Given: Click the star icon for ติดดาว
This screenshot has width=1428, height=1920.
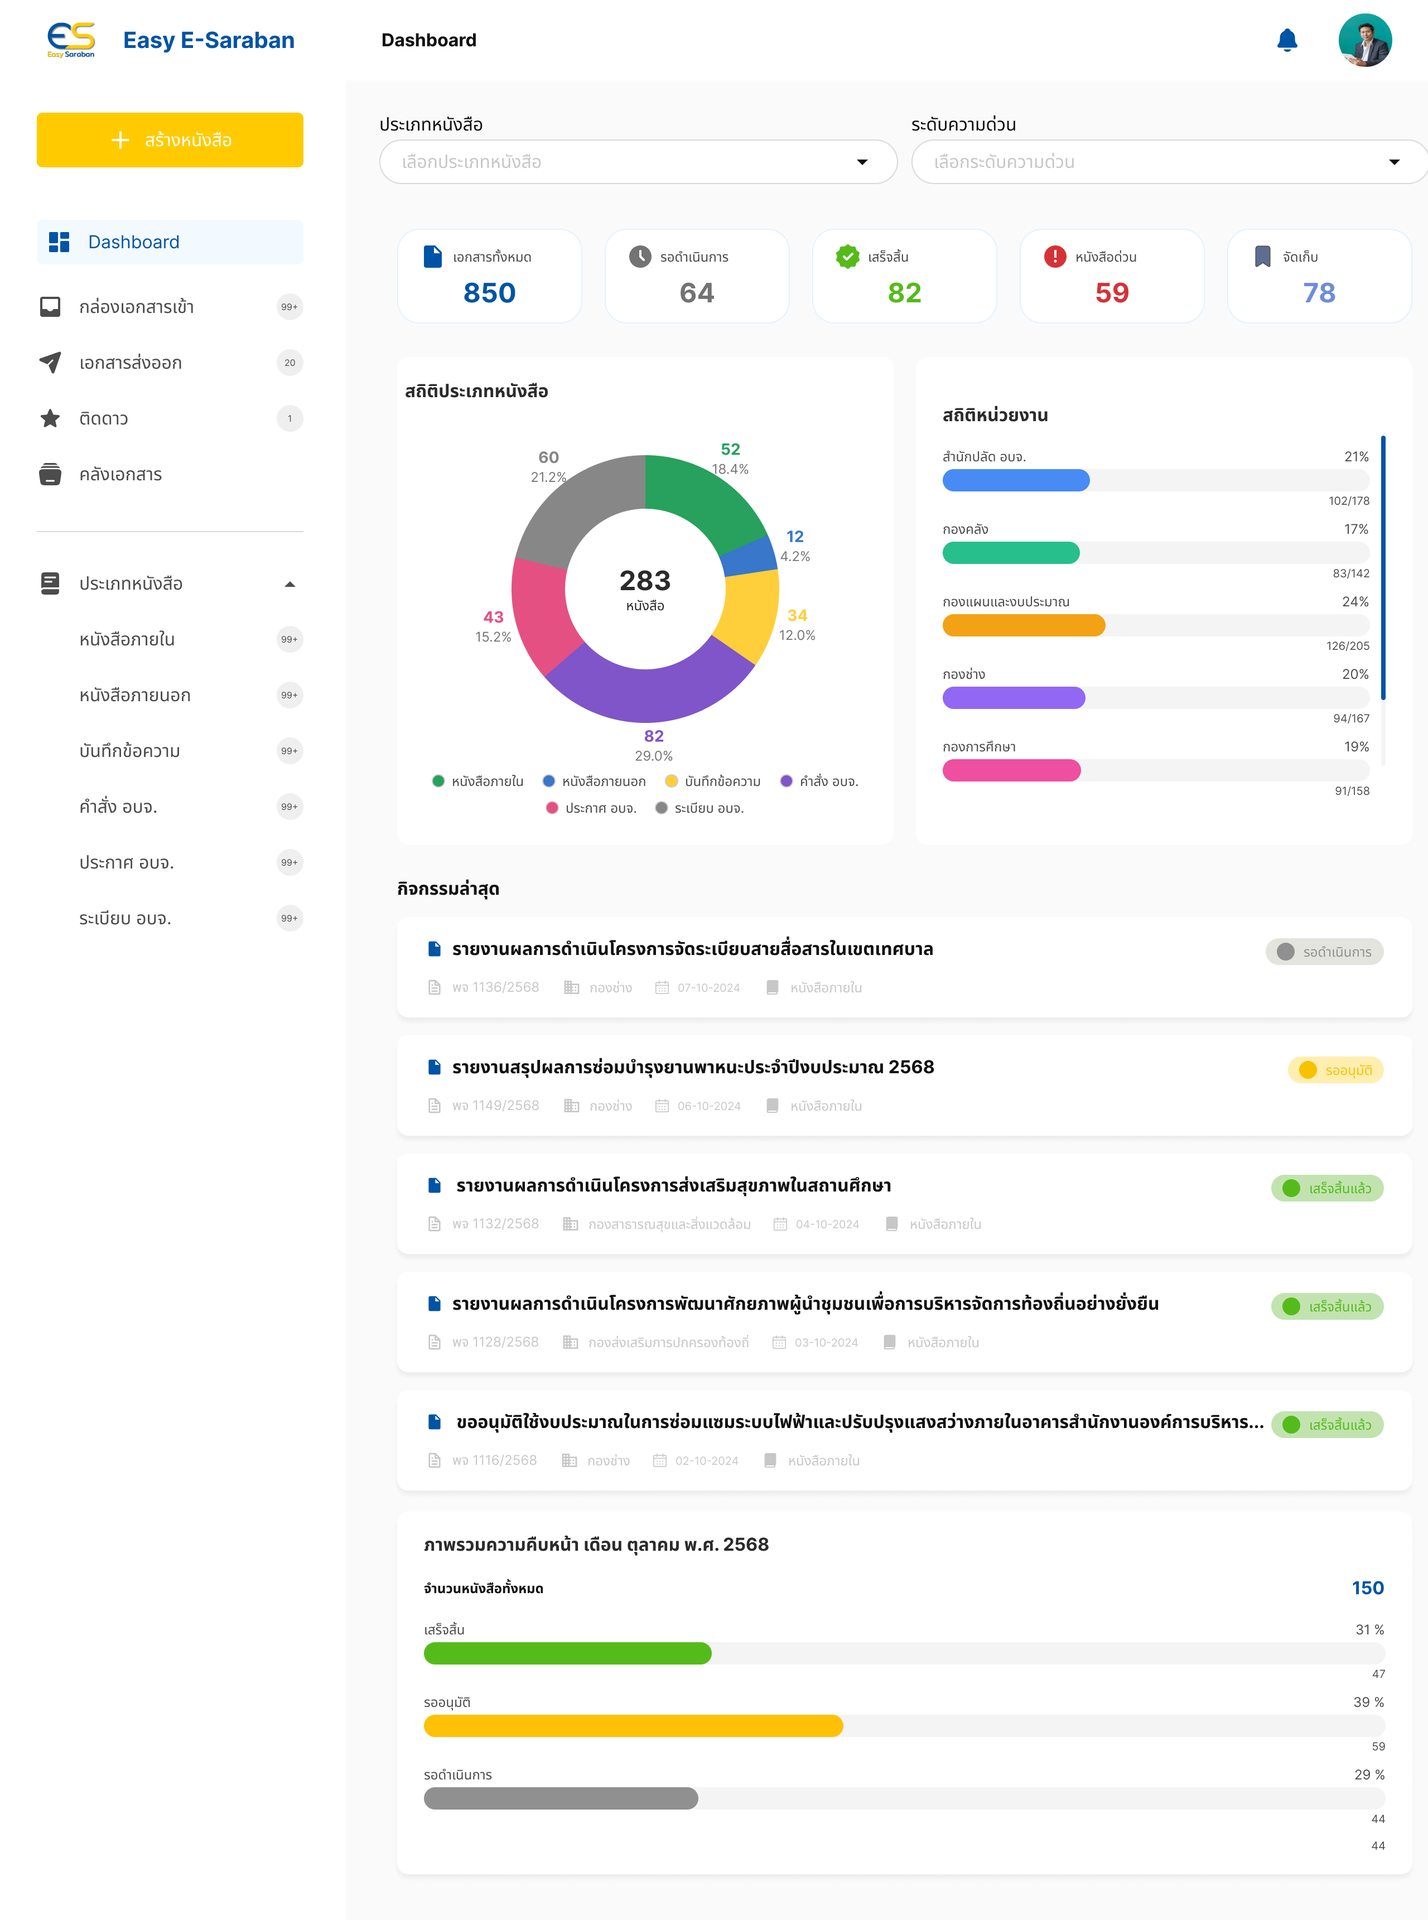Looking at the screenshot, I should pyautogui.click(x=50, y=418).
